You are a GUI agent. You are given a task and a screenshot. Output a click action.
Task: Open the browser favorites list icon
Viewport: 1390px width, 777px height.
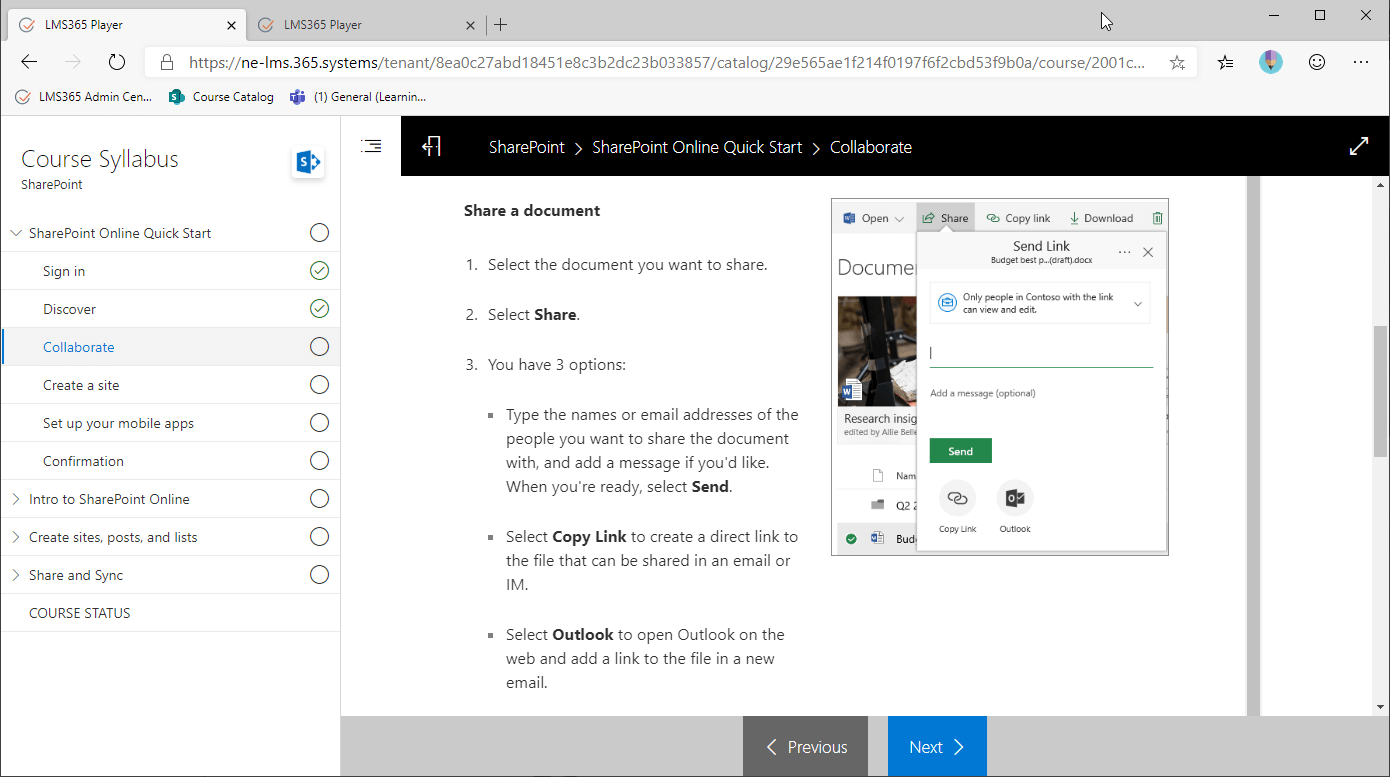pos(1225,62)
